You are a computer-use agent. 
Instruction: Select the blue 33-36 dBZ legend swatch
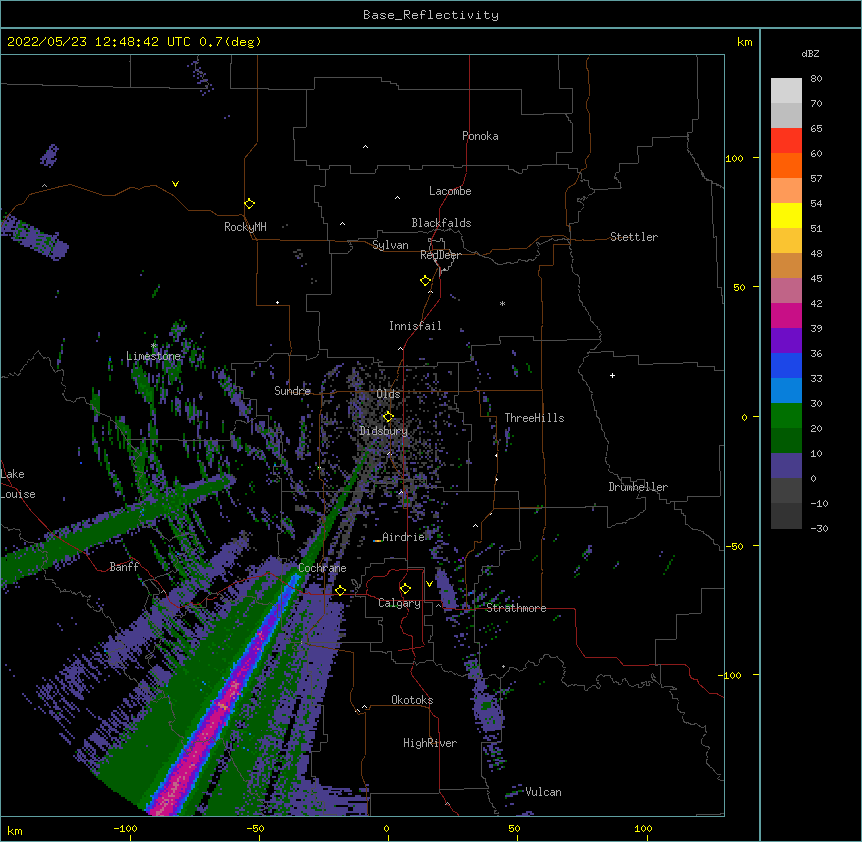coord(786,365)
